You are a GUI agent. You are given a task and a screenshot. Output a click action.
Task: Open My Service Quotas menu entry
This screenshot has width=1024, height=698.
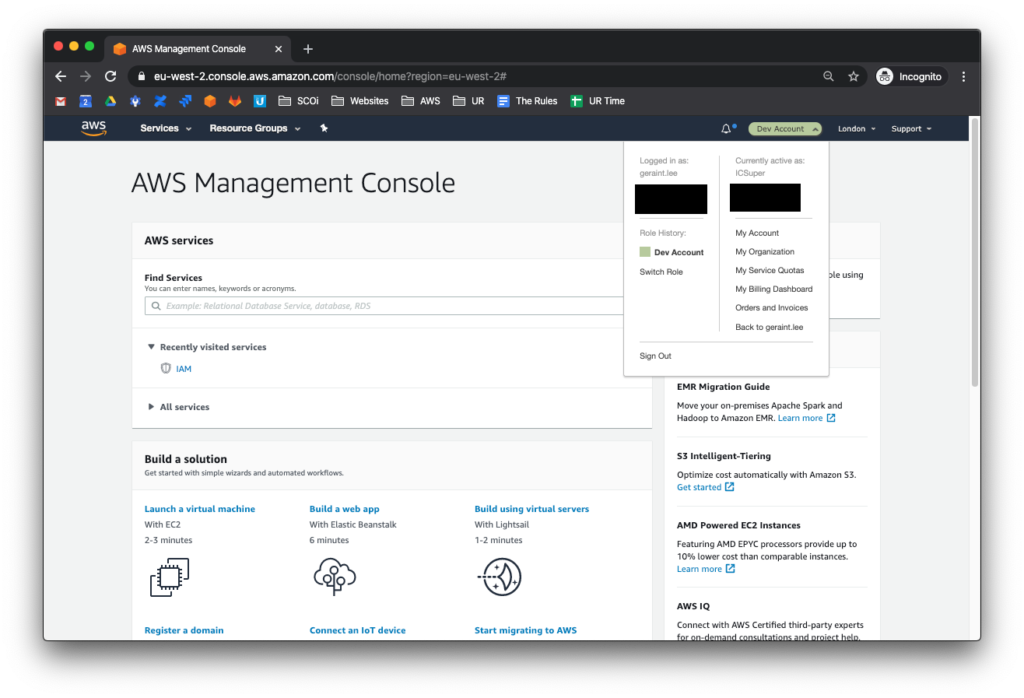(769, 270)
